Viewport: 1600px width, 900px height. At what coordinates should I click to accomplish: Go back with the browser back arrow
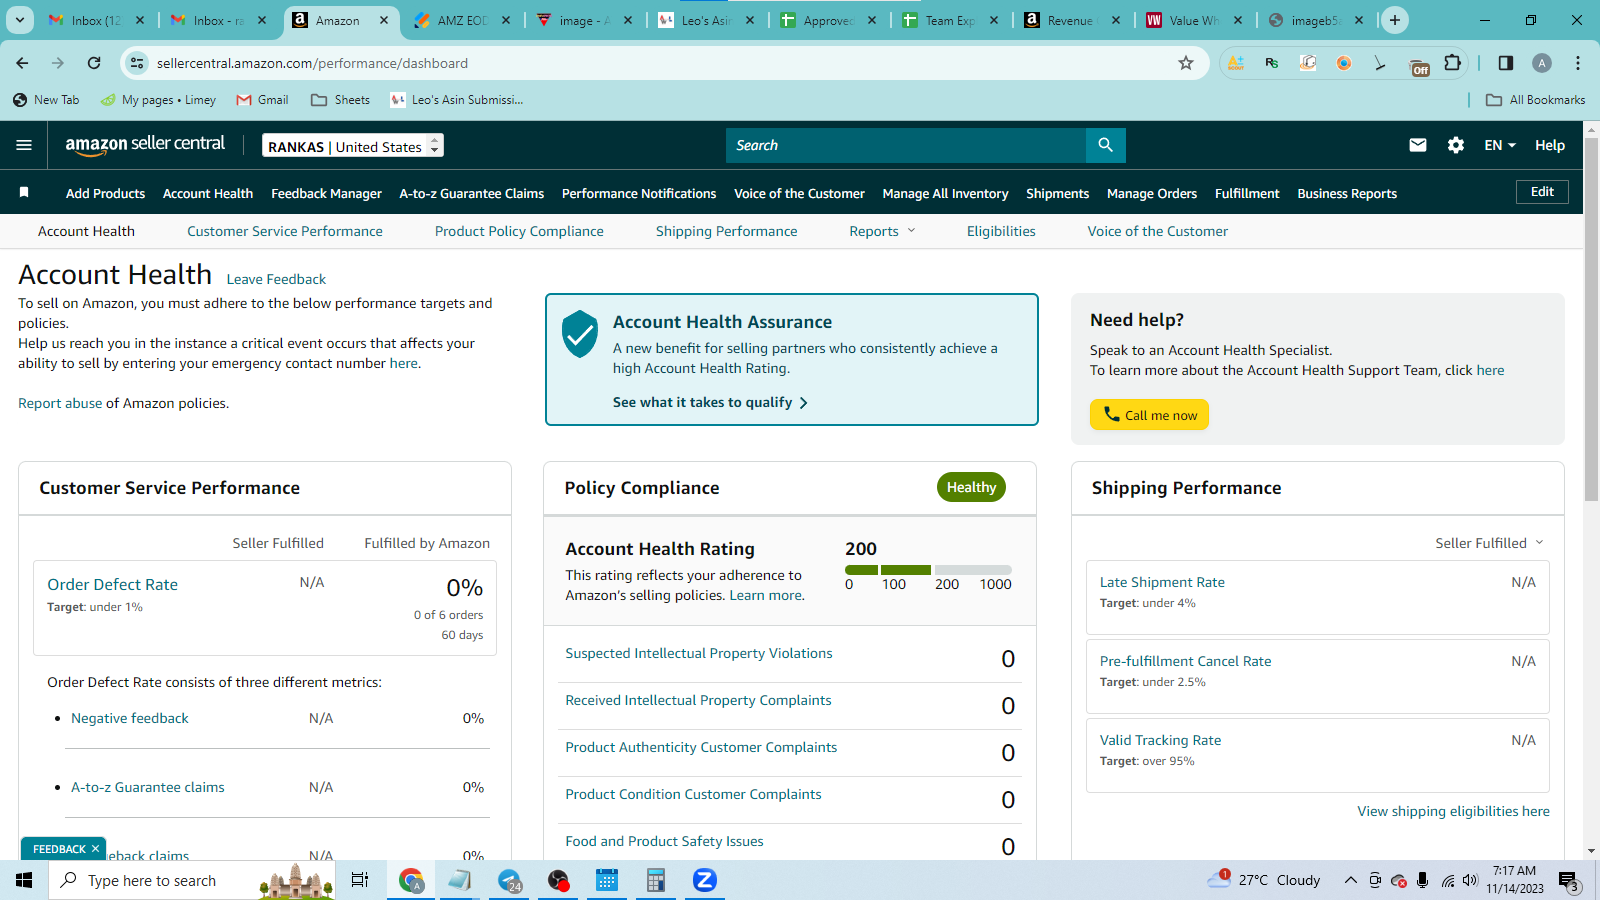coord(22,63)
